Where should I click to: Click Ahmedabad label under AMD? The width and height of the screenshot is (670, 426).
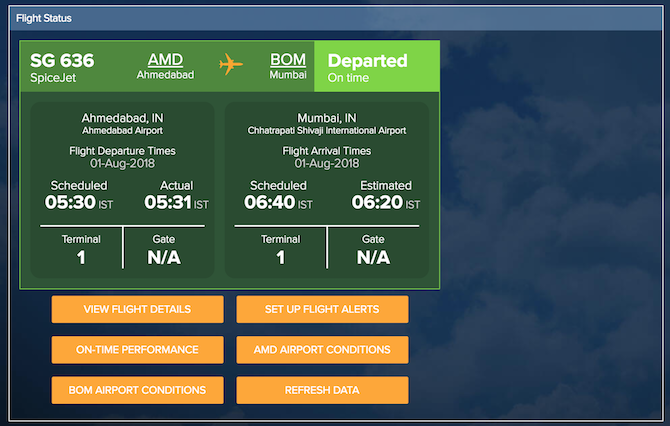coord(165,75)
